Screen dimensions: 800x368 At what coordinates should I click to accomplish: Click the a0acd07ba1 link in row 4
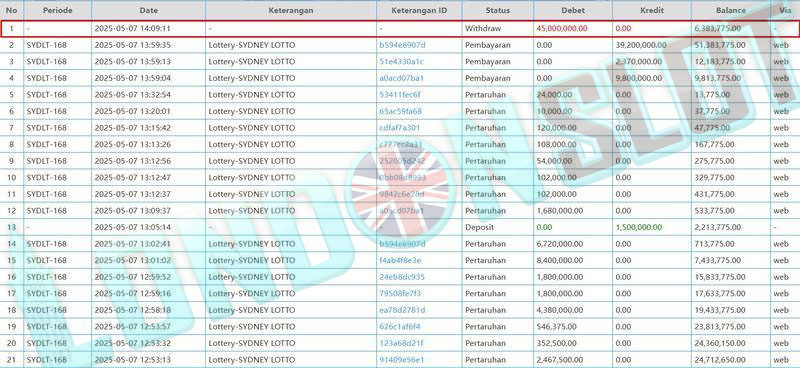[402, 78]
